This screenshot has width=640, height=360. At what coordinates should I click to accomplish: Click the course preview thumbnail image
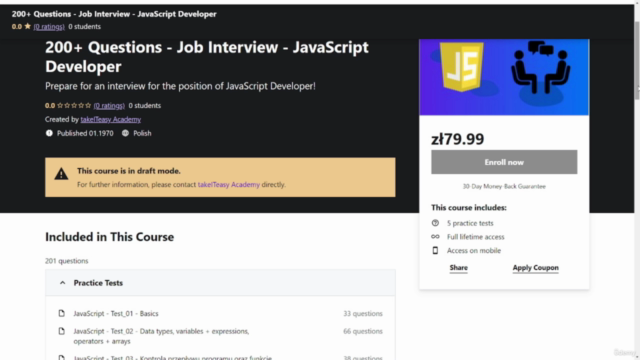[x=504, y=77]
